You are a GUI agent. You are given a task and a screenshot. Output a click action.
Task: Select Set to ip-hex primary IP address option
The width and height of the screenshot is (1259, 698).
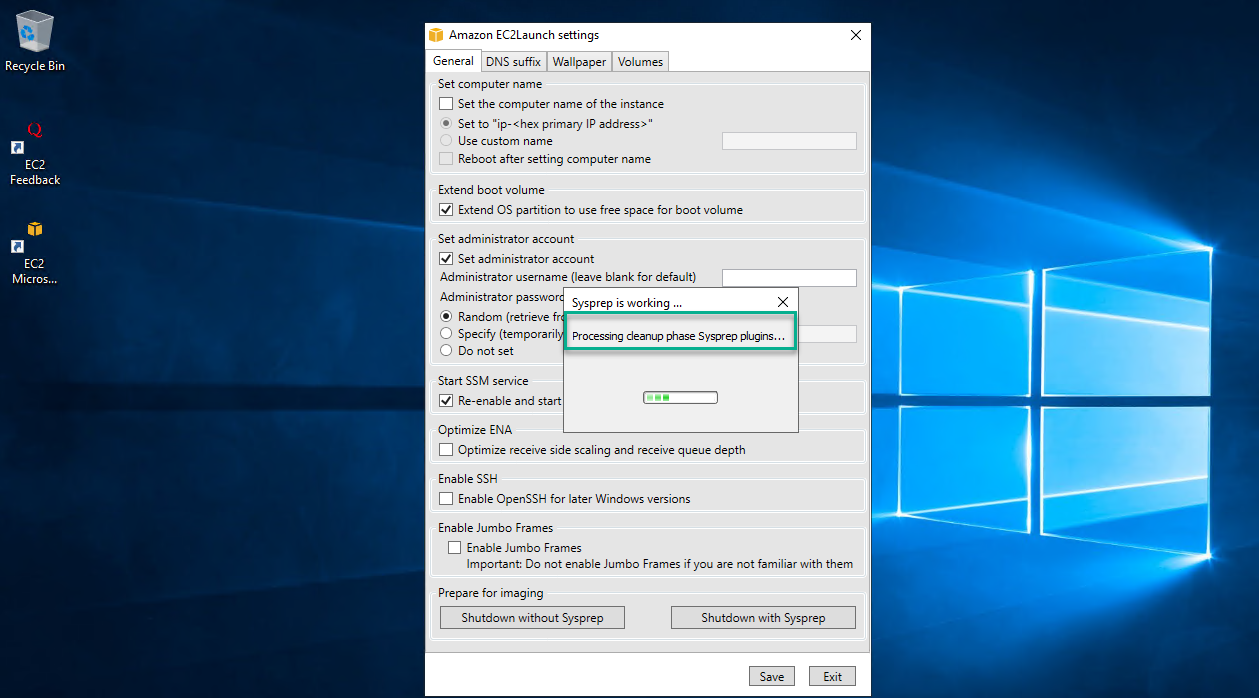[446, 124]
